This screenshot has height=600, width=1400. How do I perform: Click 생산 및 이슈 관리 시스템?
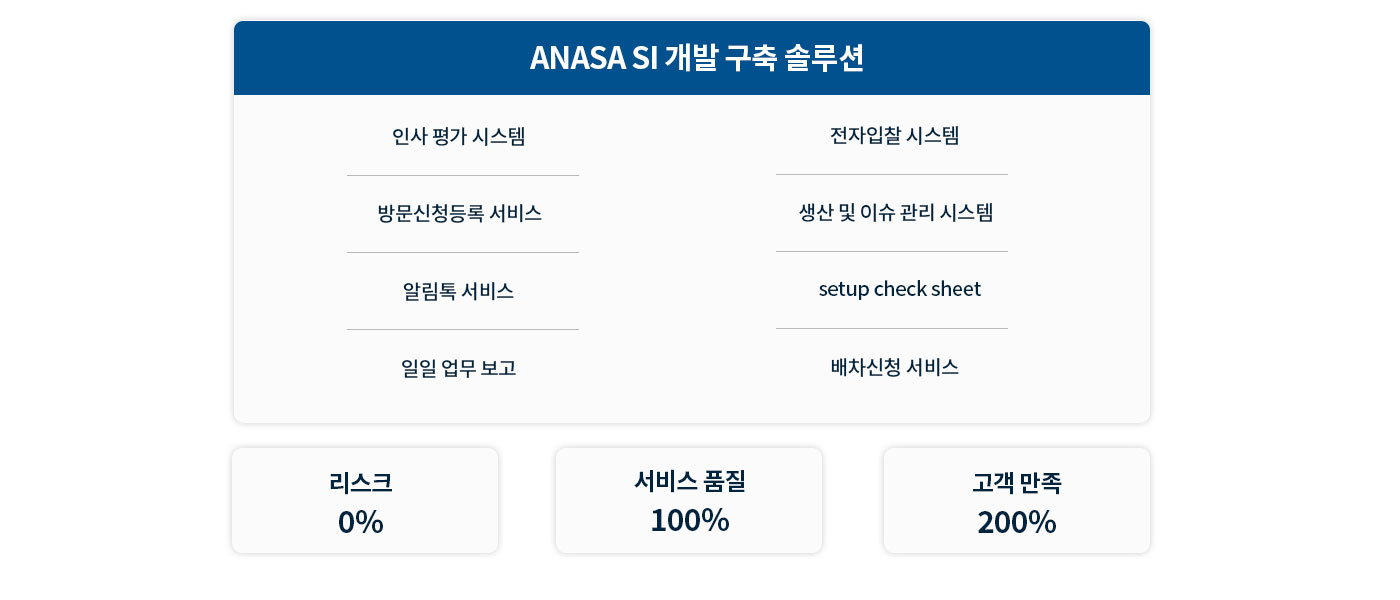coord(895,212)
